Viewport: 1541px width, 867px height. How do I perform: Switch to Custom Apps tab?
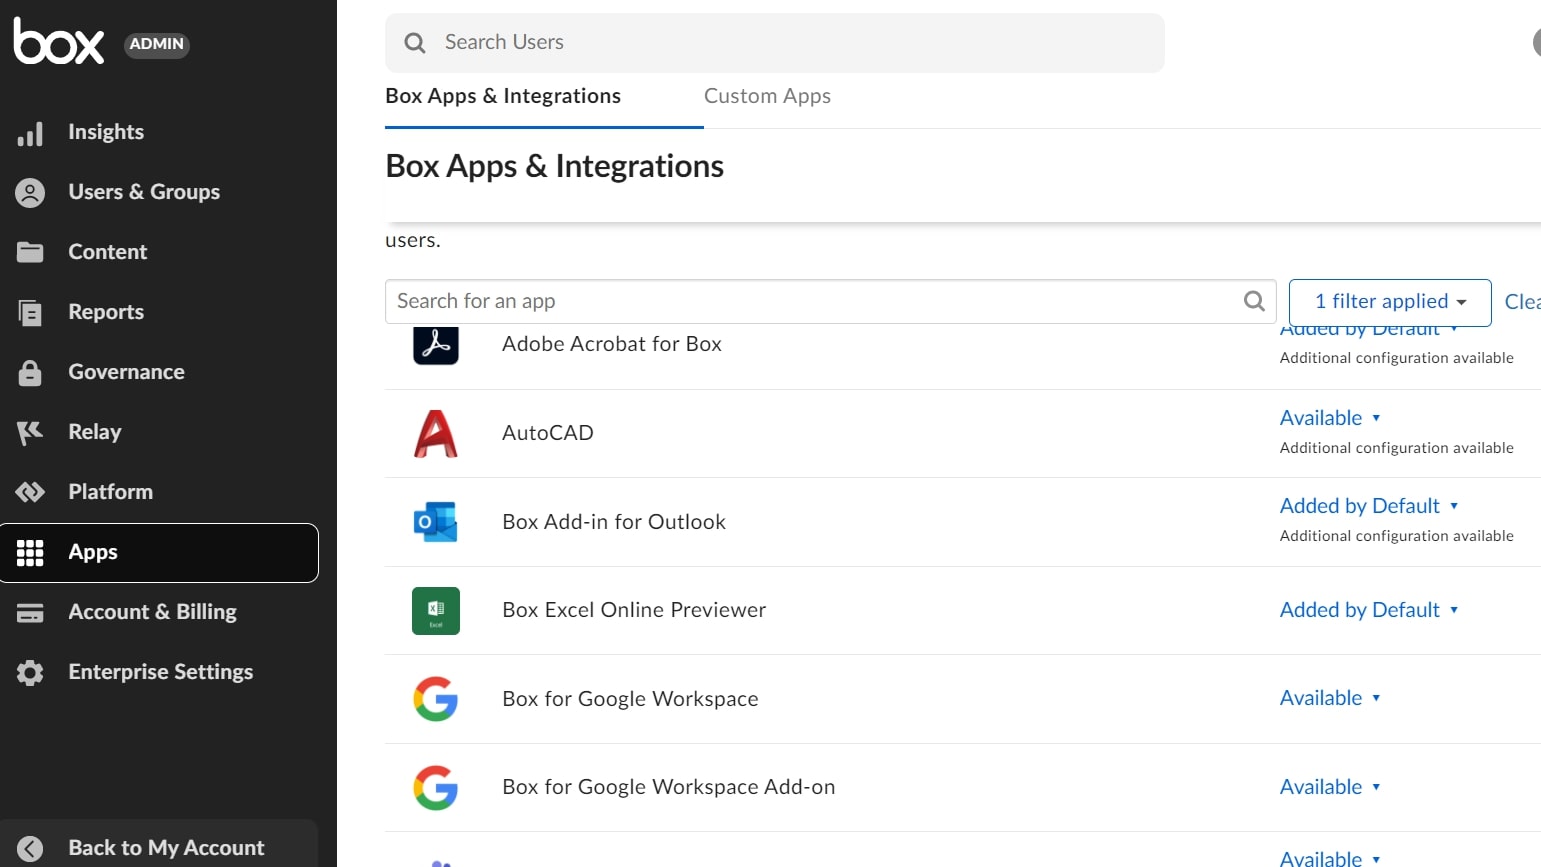767,96
